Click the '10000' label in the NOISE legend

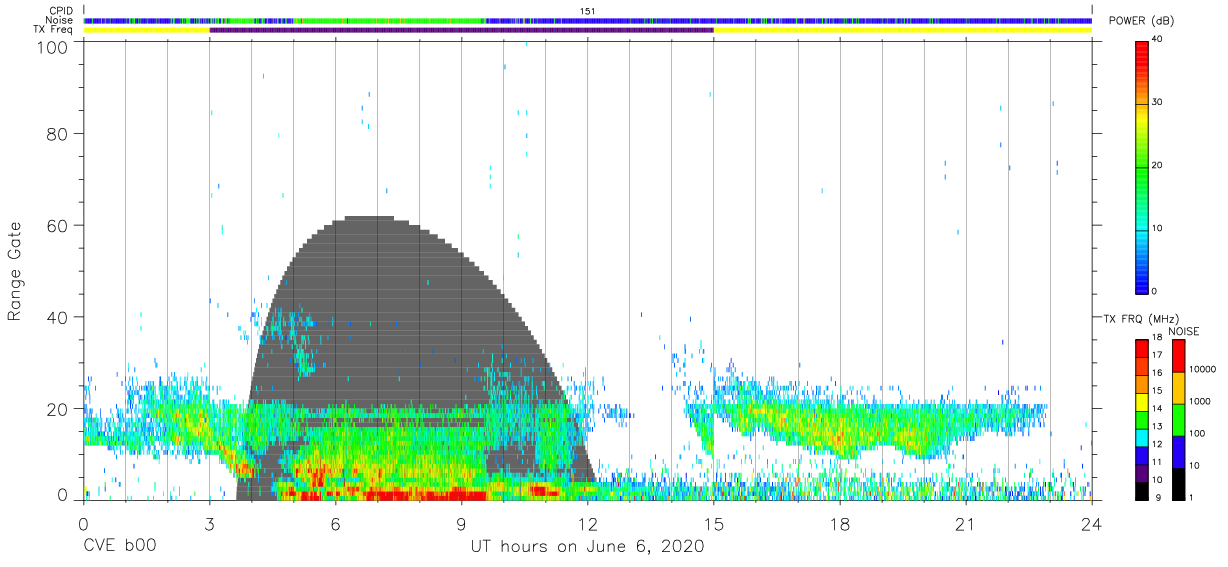pos(1203,369)
